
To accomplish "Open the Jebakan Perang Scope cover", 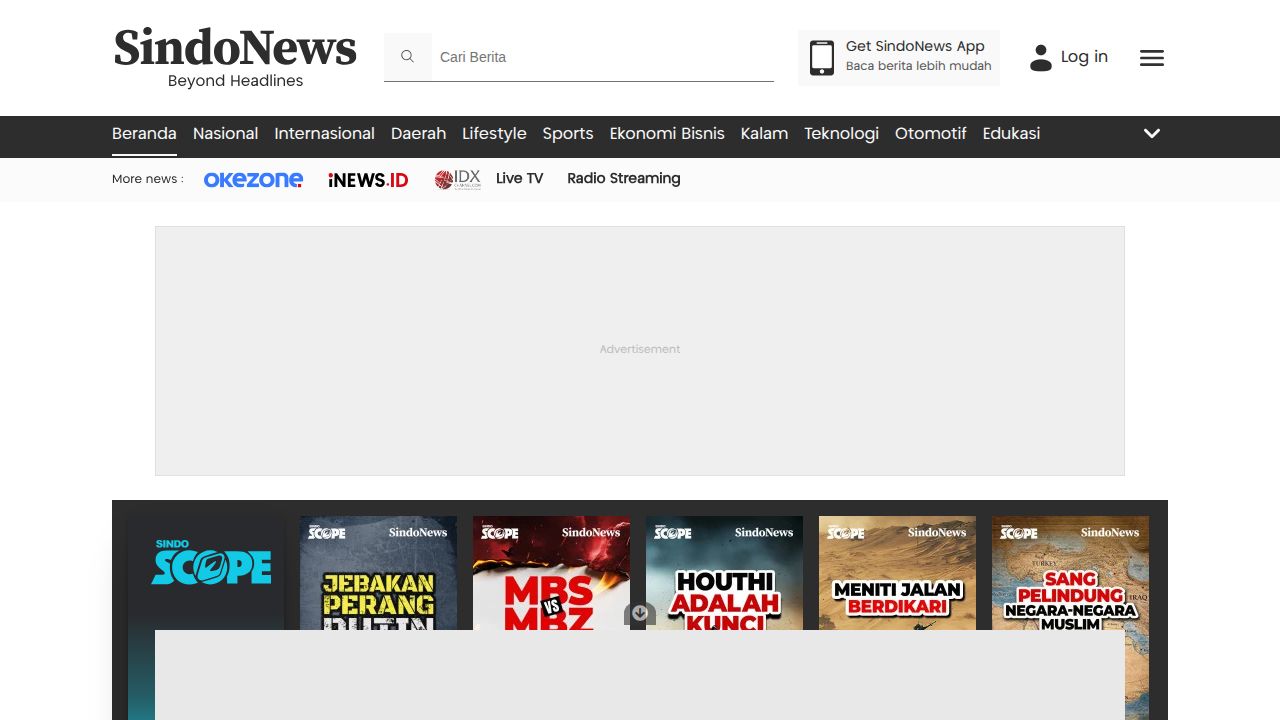I will tap(378, 573).
